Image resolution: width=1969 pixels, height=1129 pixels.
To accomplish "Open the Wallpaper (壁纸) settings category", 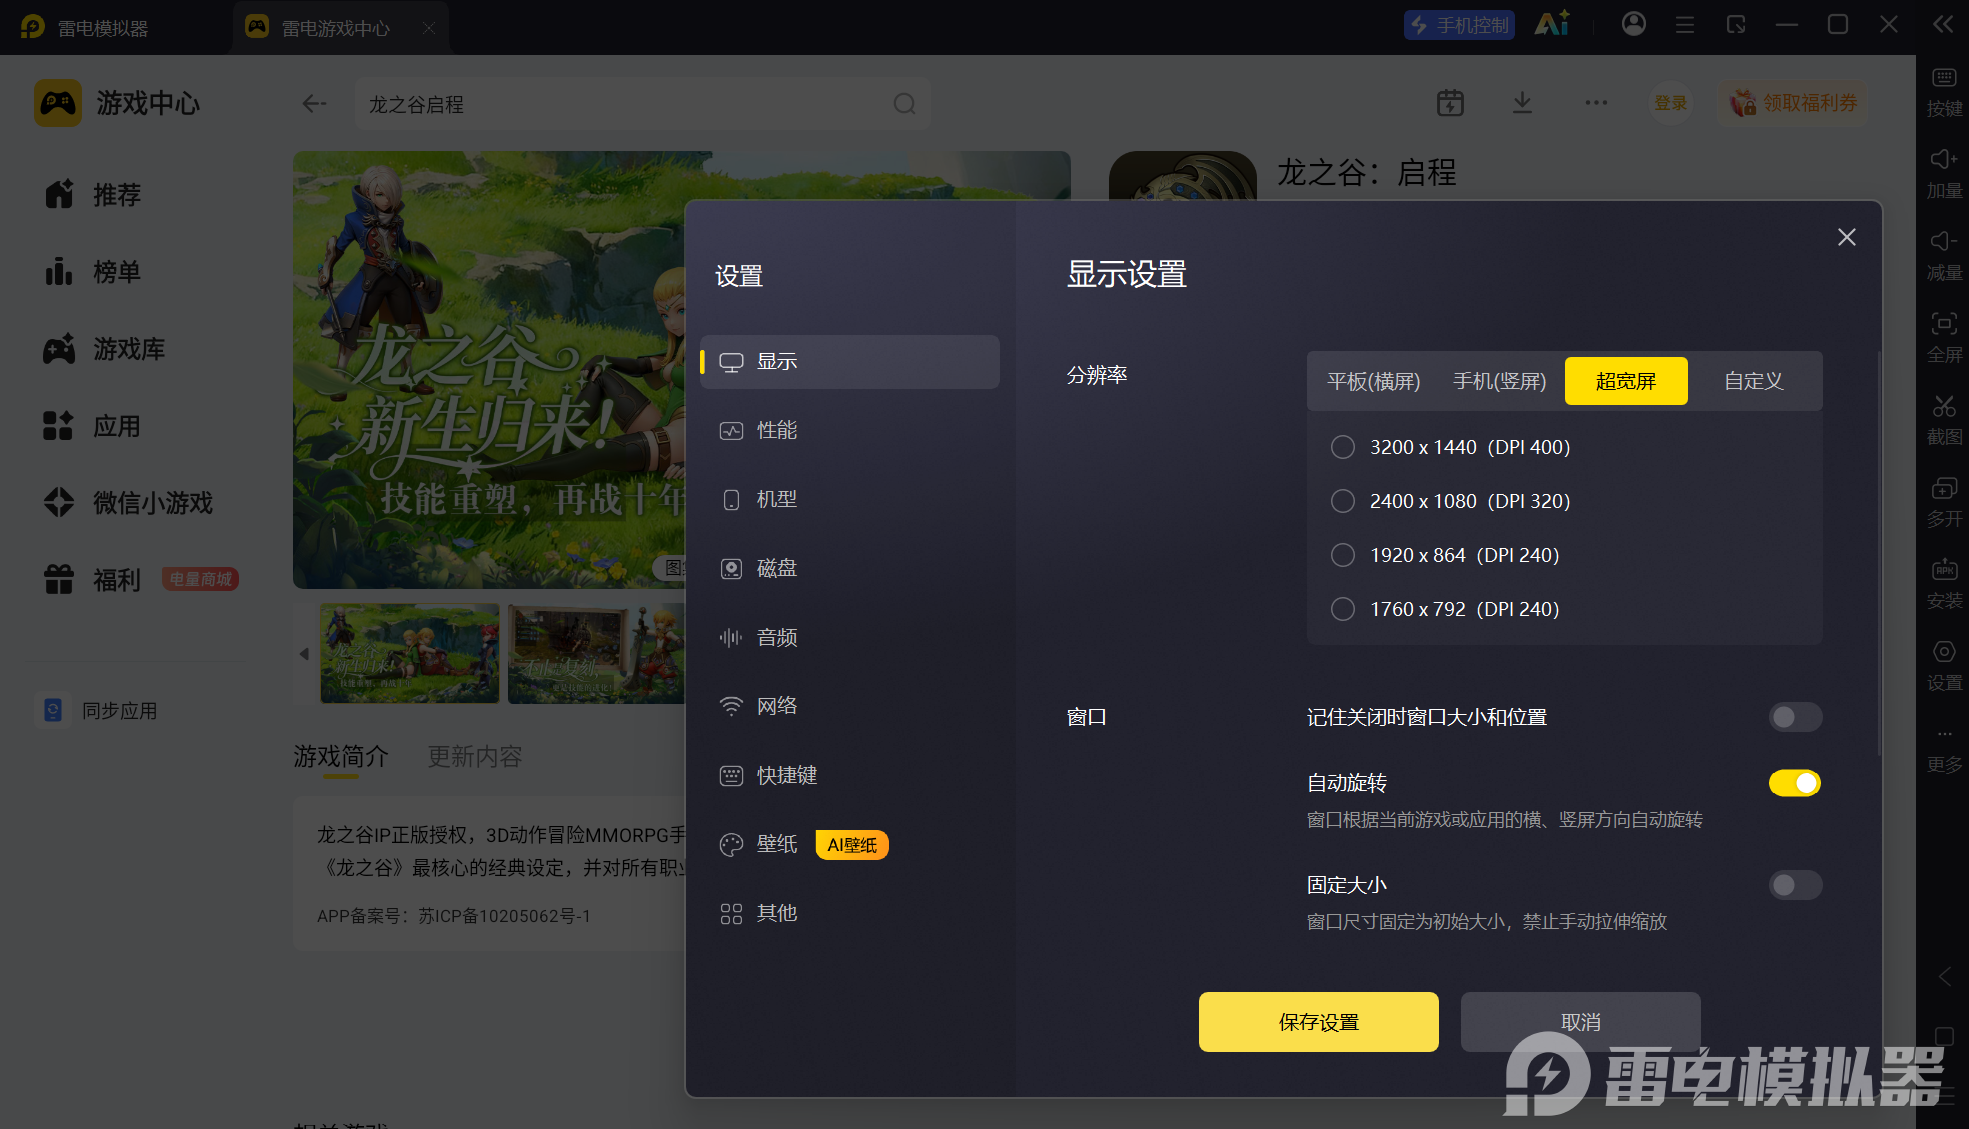I will (x=759, y=845).
